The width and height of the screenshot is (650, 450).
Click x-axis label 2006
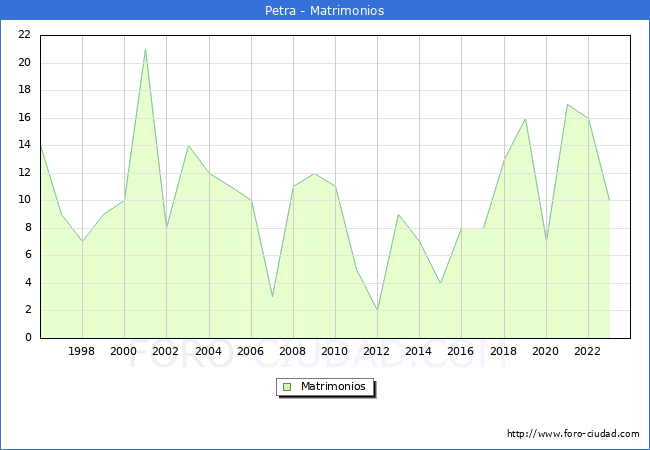(250, 351)
